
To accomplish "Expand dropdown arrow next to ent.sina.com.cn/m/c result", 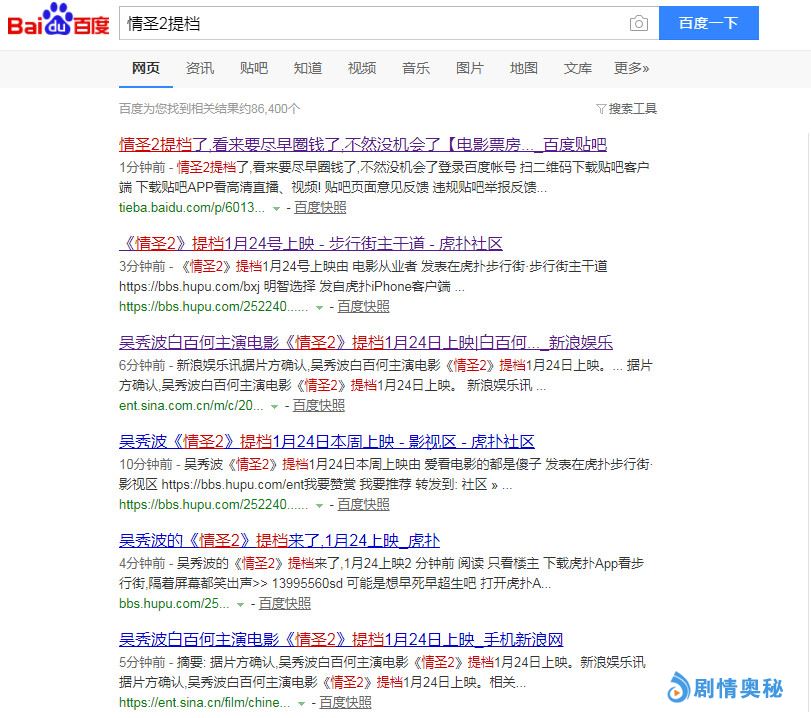I will 275,406.
